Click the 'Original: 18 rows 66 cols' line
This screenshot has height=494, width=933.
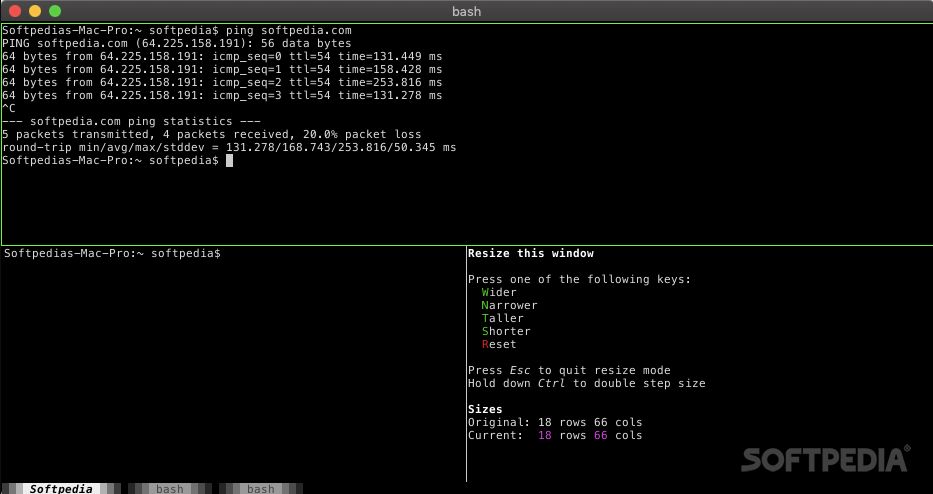coord(555,423)
